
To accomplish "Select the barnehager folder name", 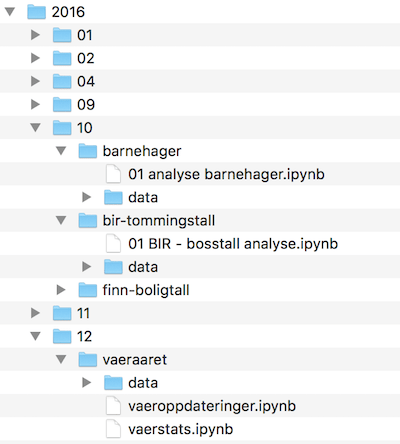I will (x=142, y=151).
